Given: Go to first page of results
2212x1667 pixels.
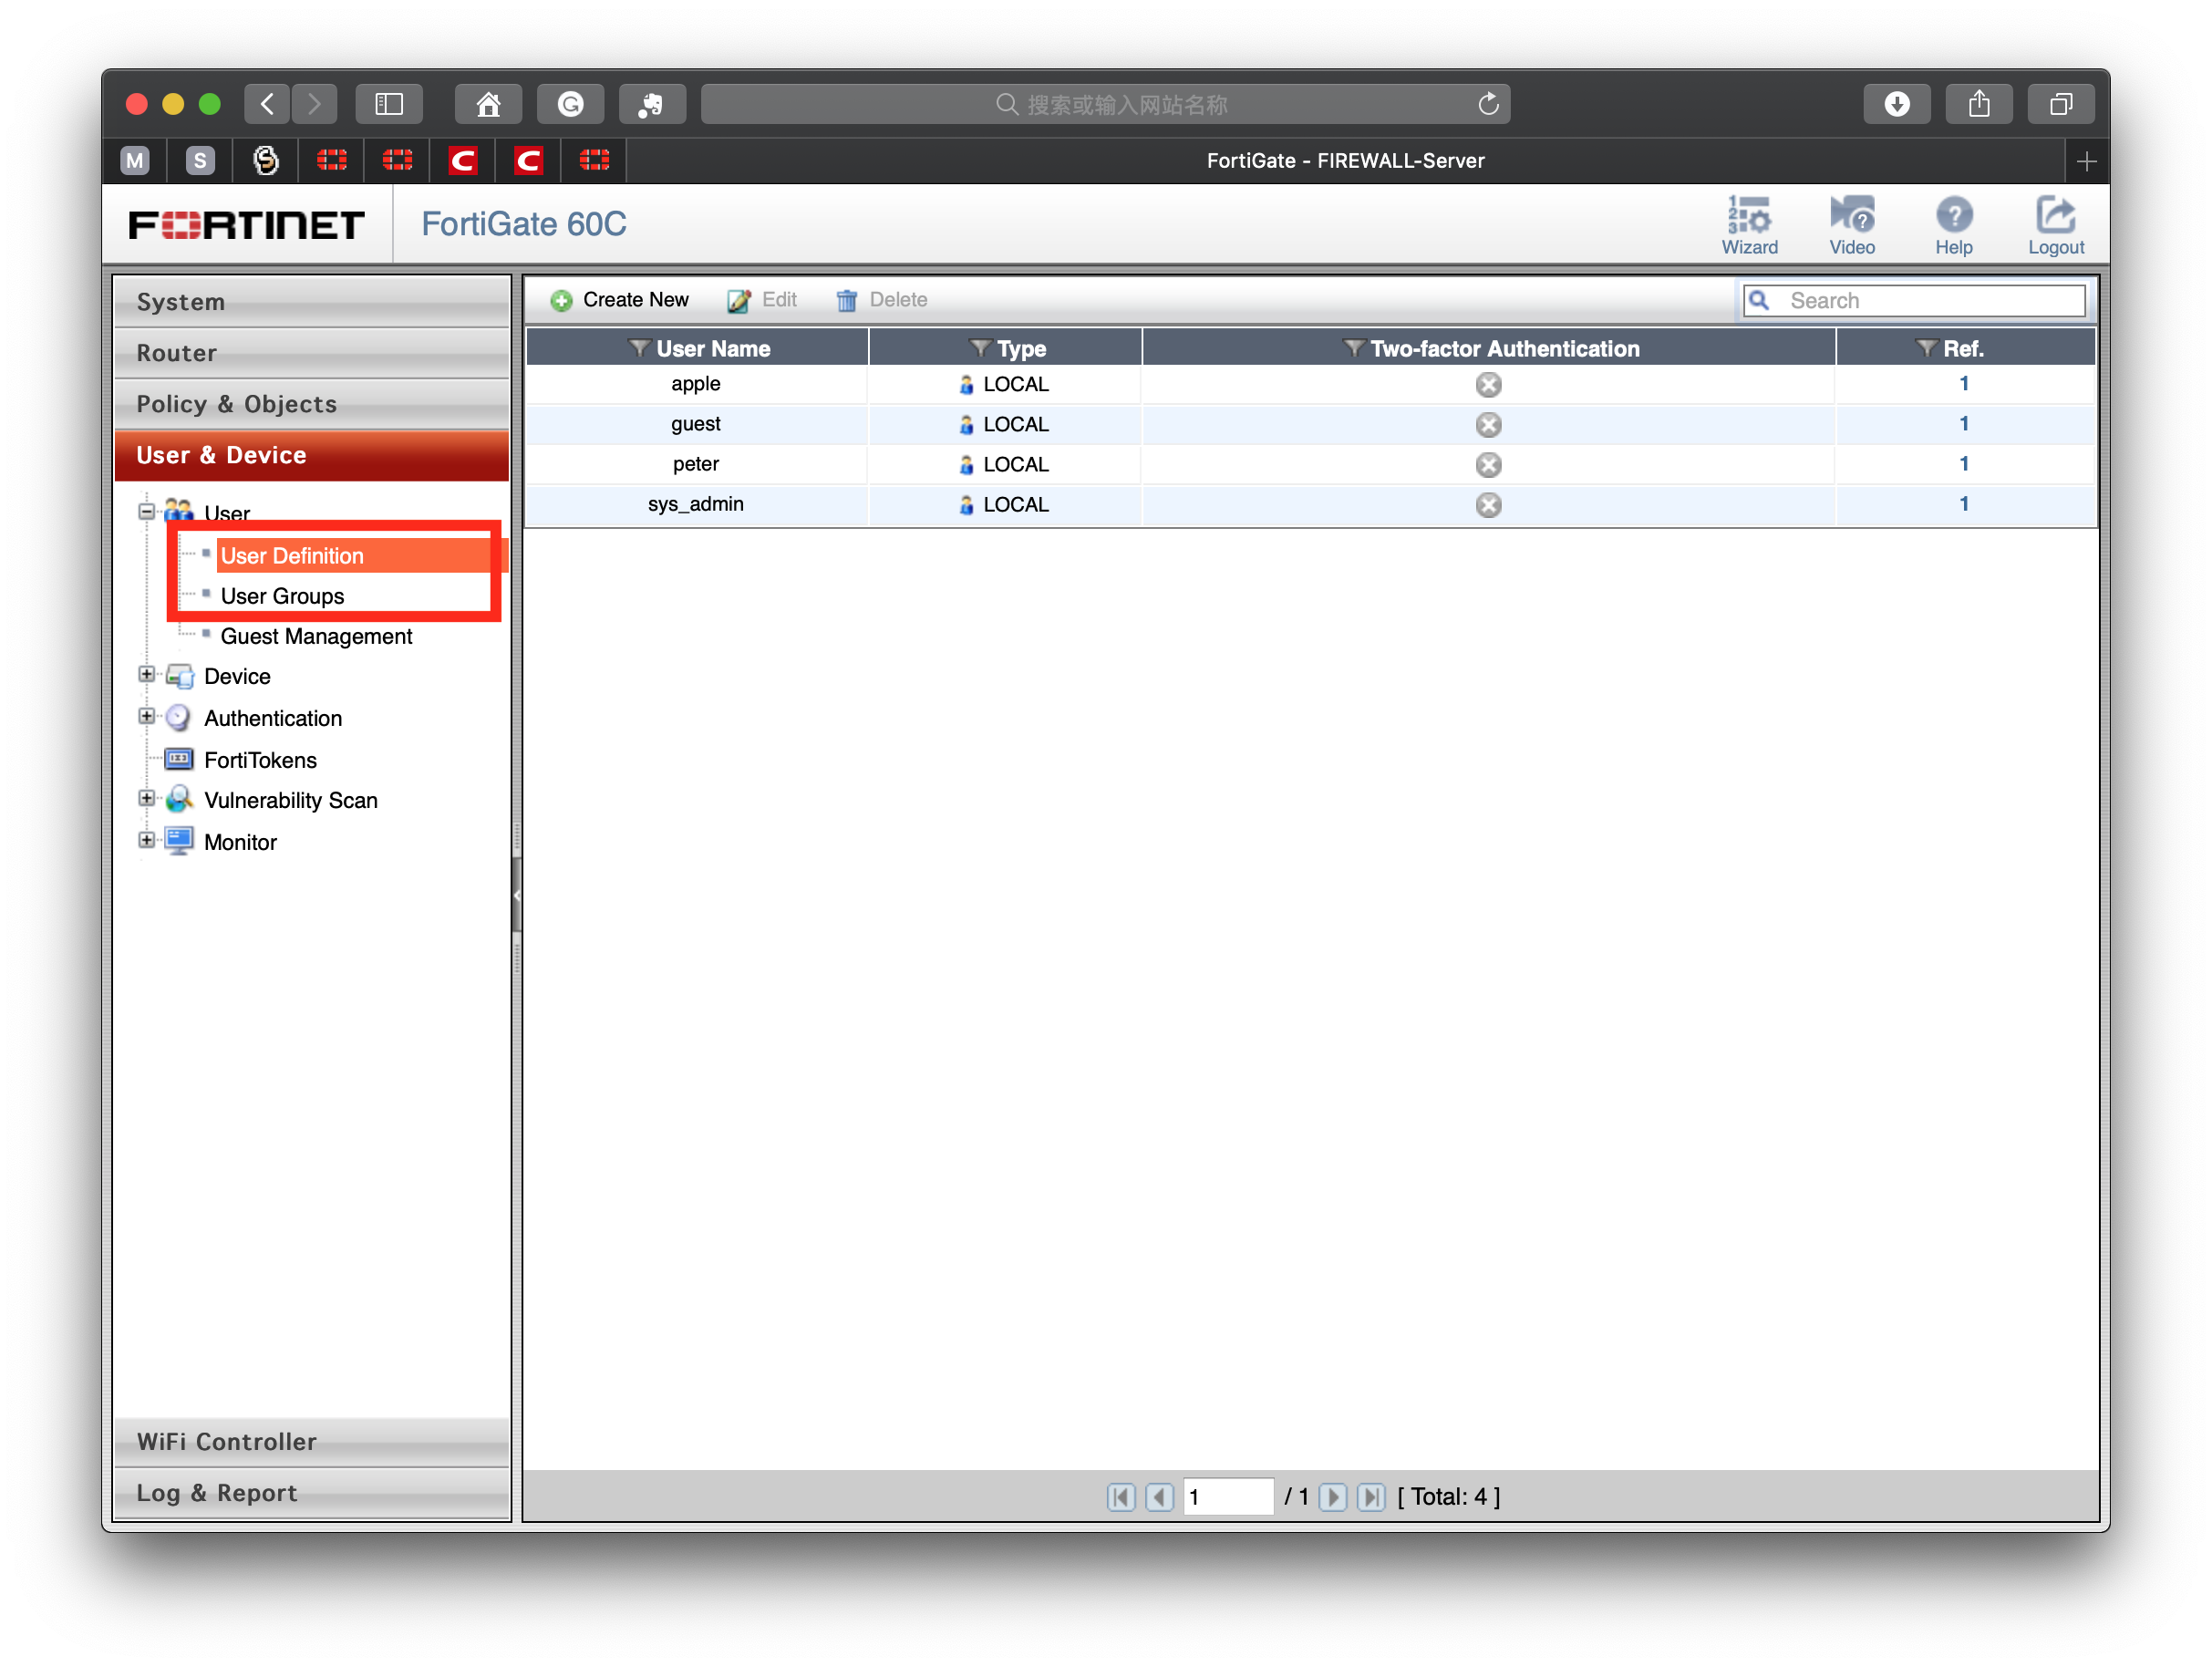Looking at the screenshot, I should pos(1121,1496).
